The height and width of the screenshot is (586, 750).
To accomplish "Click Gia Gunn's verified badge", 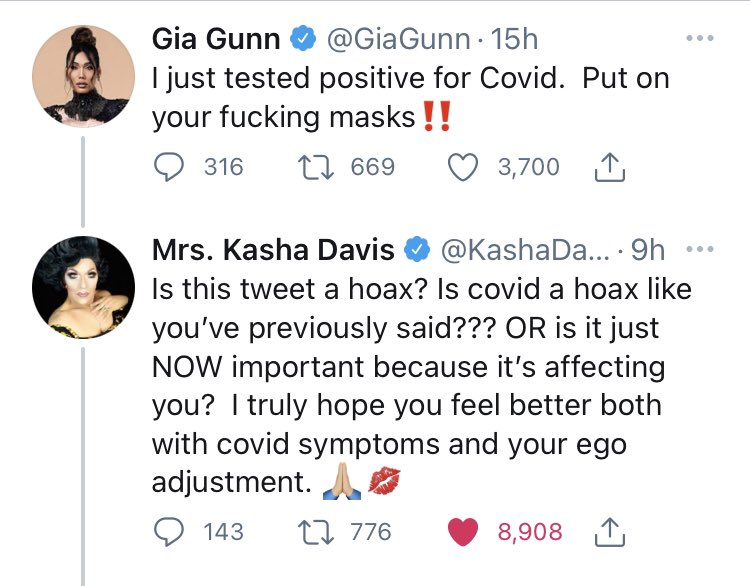I will (x=303, y=39).
